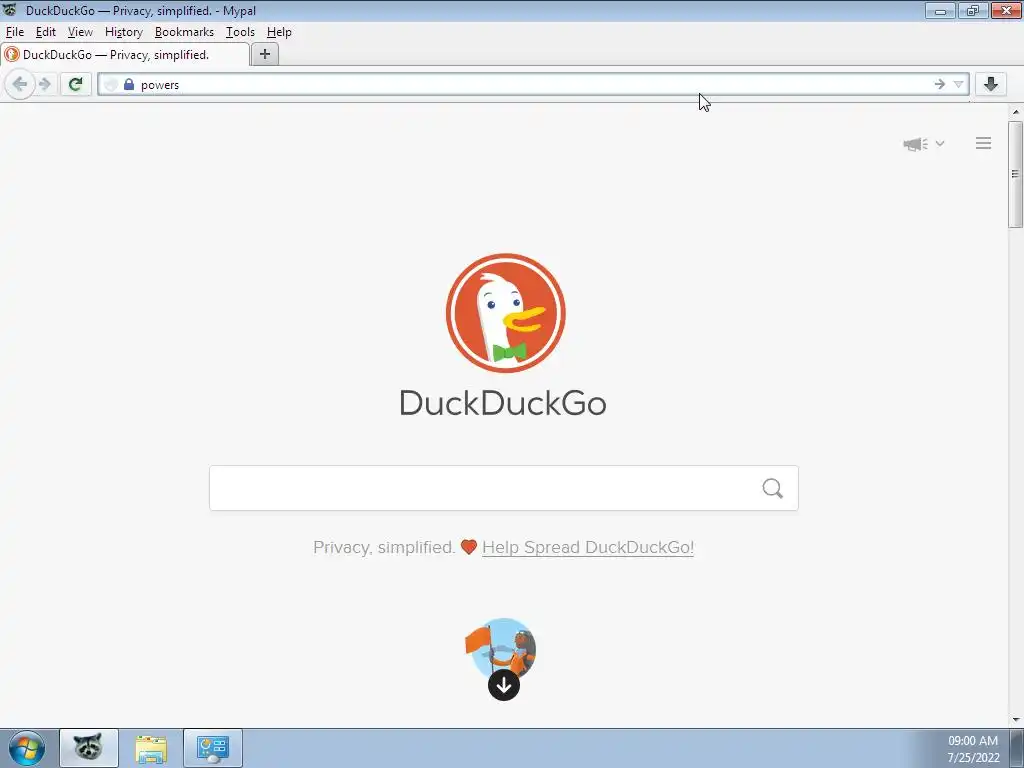Expand the chevron beside the megaphone
This screenshot has height=768, width=1024.
[x=940, y=143]
